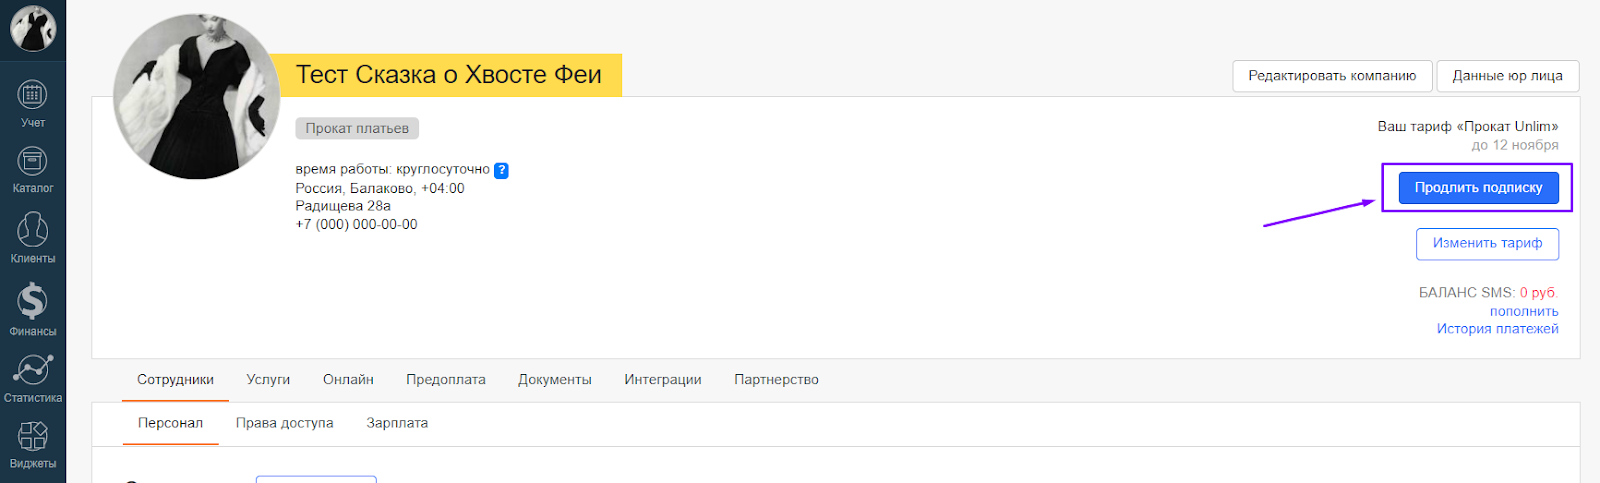Click the small avatar logo at top-left
The image size is (1600, 483).
pos(33,28)
